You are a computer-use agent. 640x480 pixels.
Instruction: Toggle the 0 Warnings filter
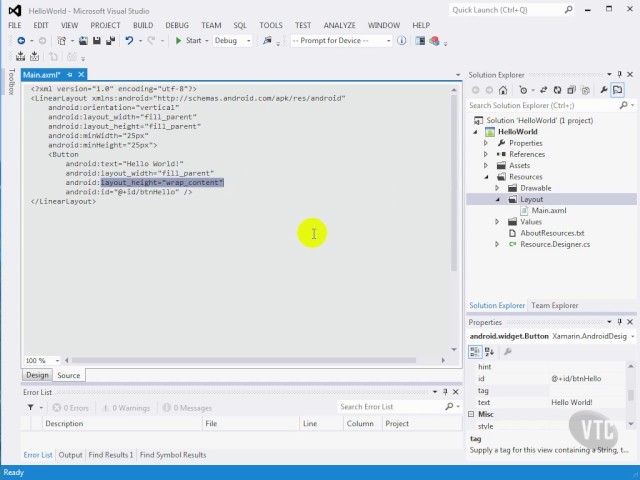point(126,408)
